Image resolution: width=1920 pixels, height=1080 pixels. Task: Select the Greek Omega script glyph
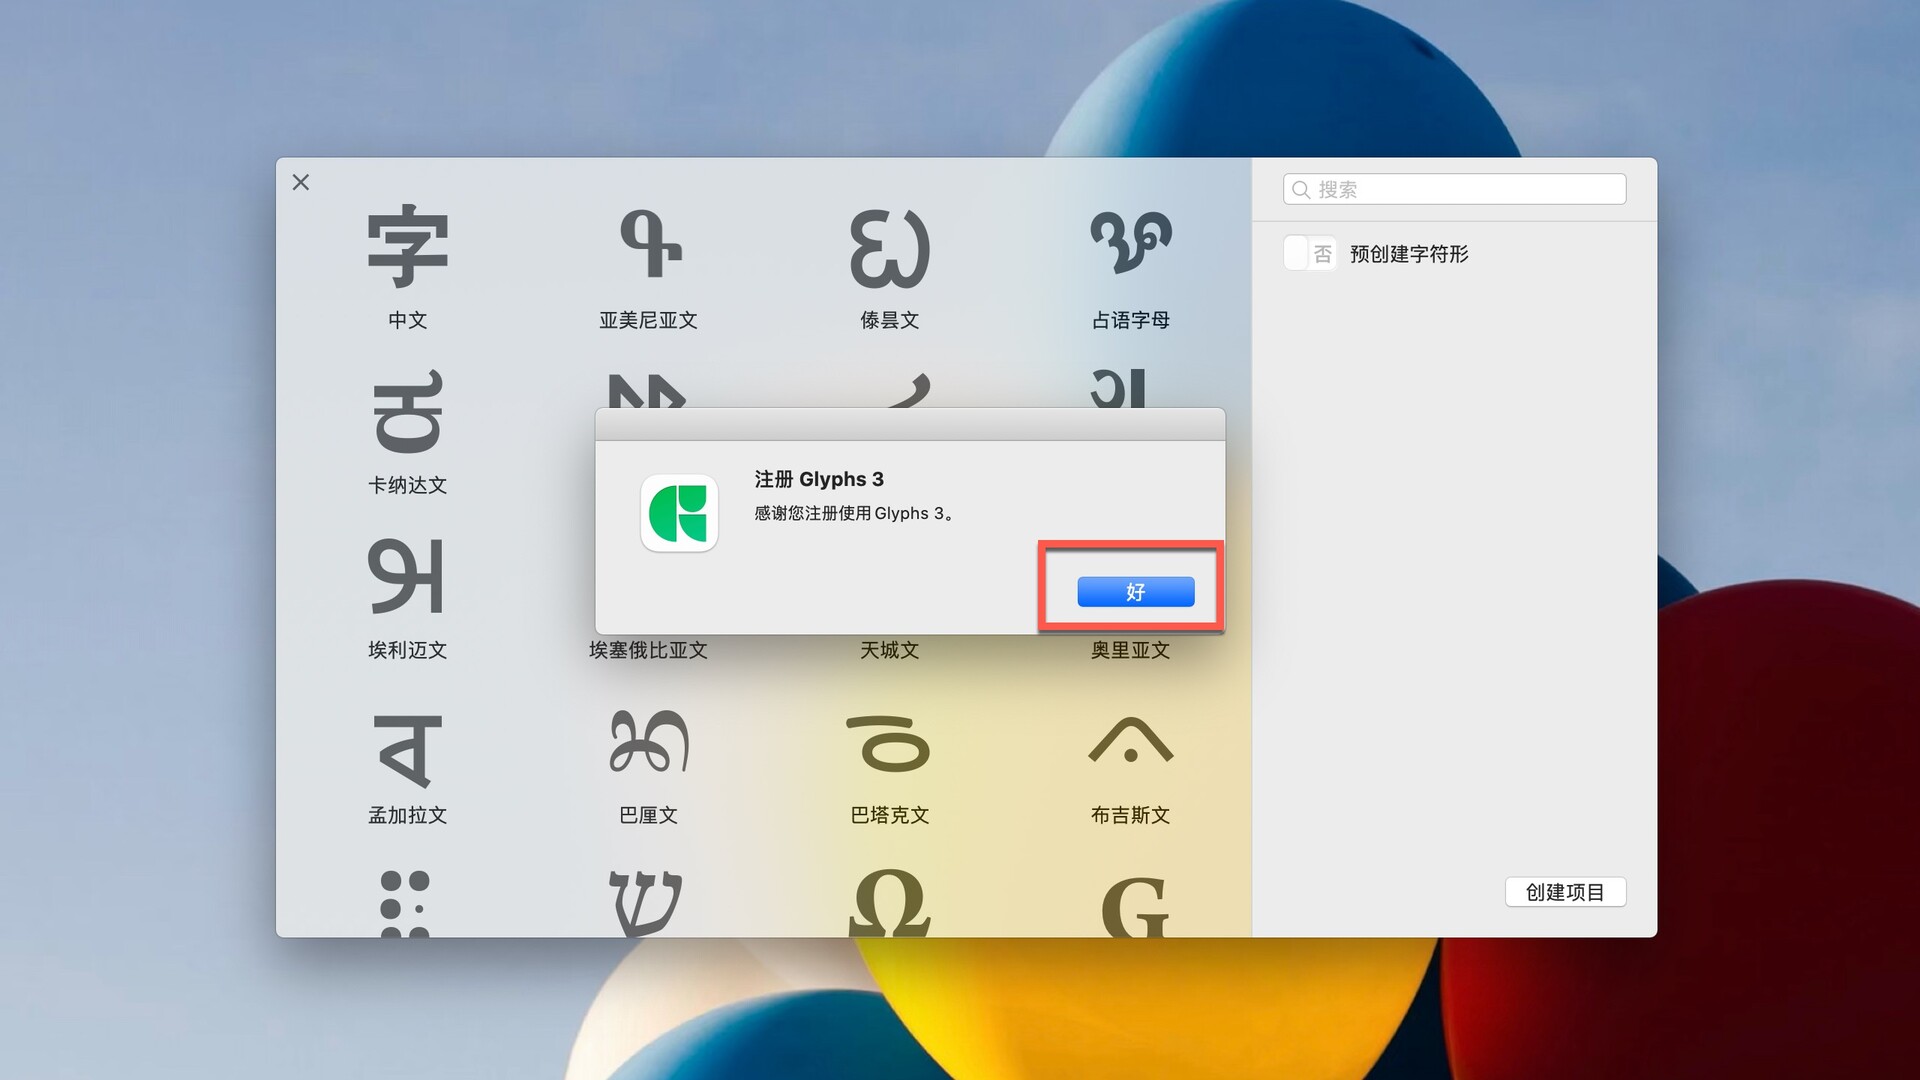click(889, 903)
